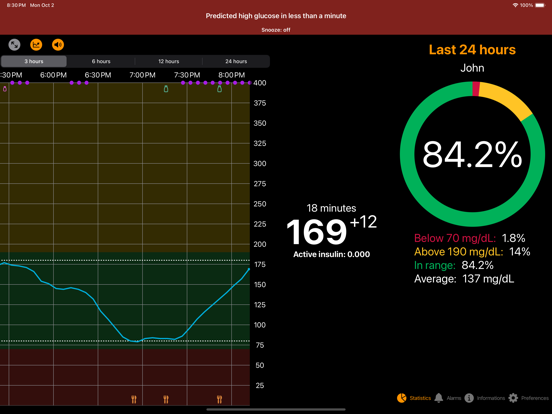Select the 3 hours range tab
The height and width of the screenshot is (414, 552).
pos(34,61)
